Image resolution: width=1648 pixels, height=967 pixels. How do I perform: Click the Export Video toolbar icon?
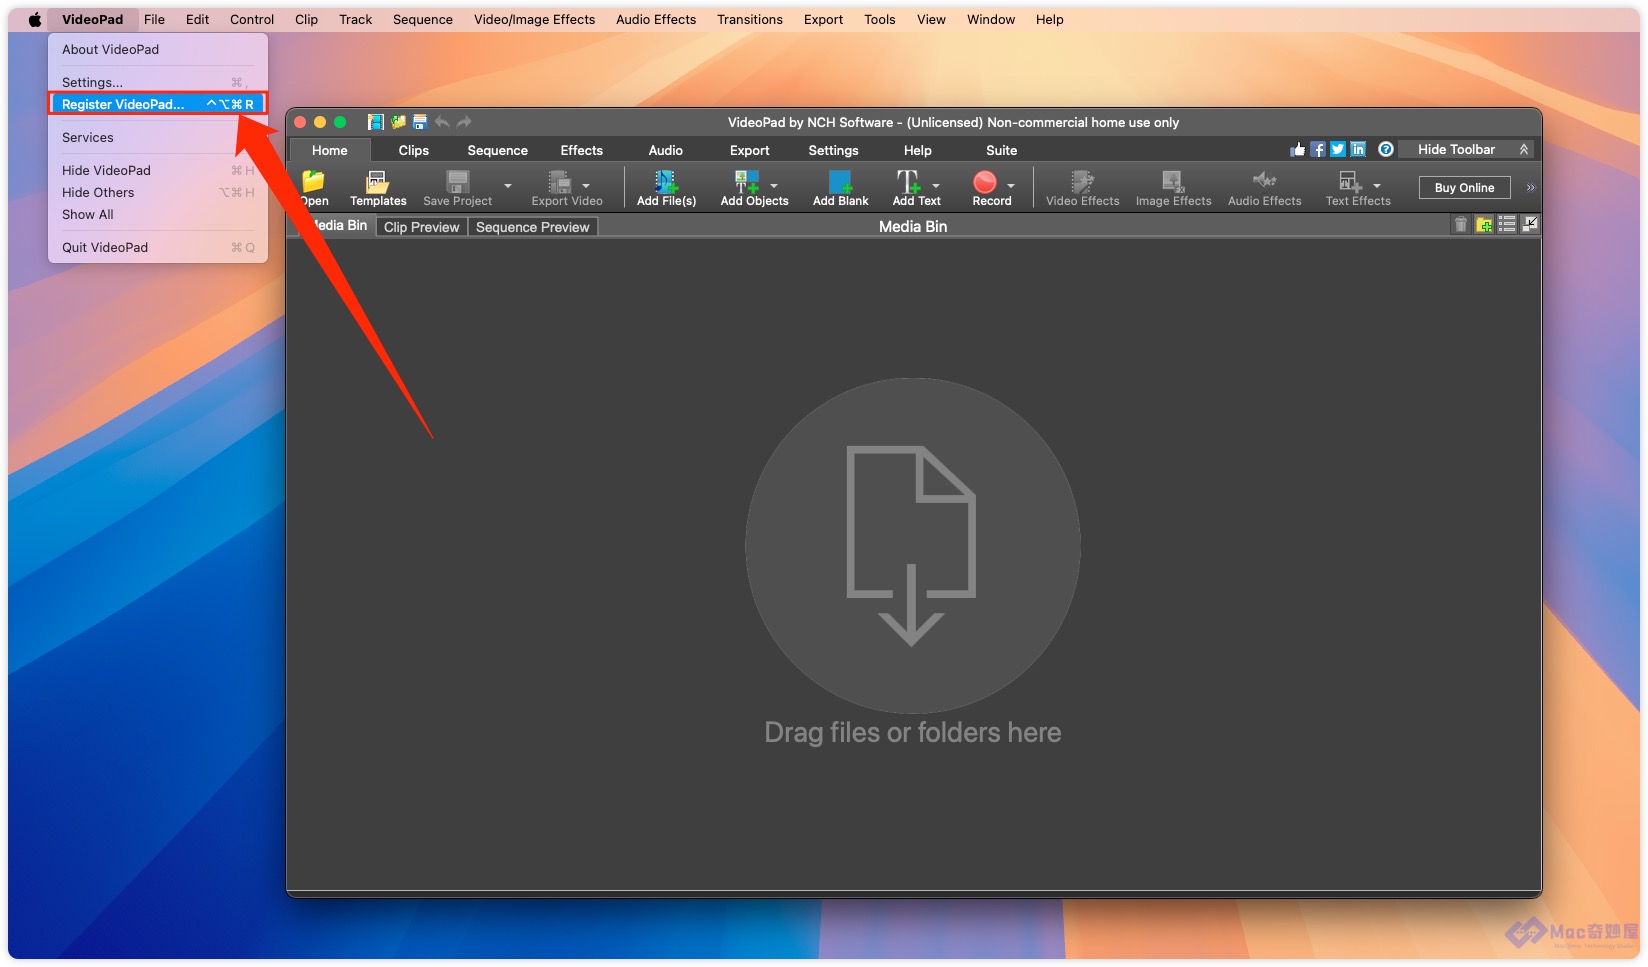pyautogui.click(x=560, y=182)
